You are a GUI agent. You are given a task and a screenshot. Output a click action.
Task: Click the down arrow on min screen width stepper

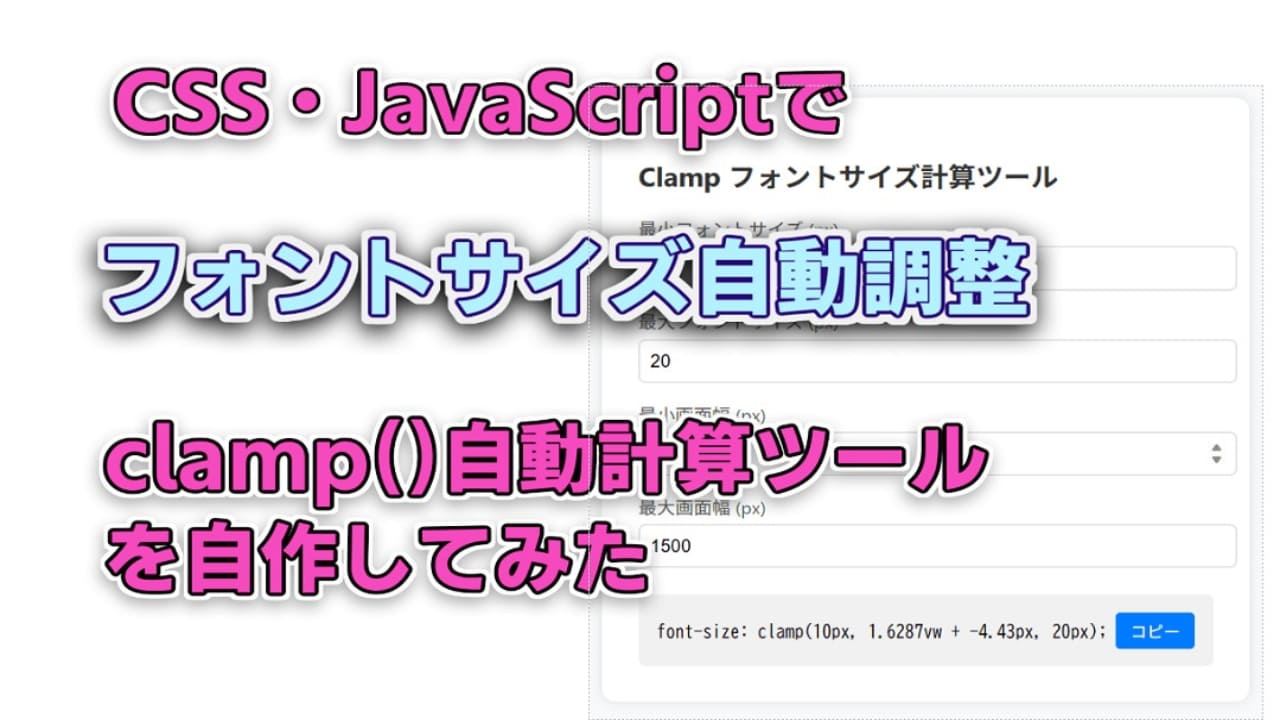(1216, 460)
